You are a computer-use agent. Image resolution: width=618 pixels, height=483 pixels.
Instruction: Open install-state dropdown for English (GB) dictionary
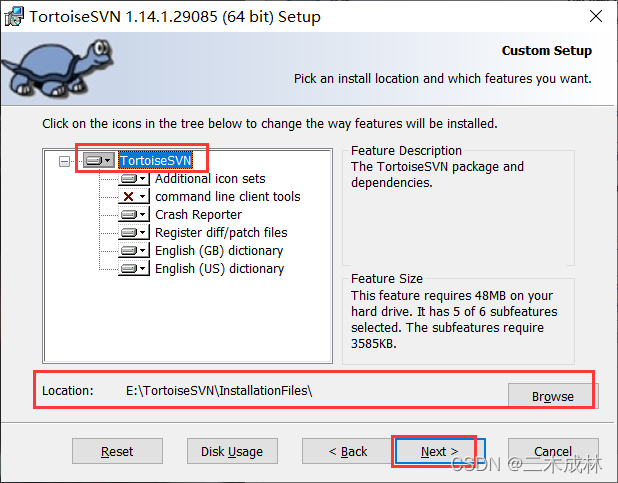pyautogui.click(x=134, y=250)
